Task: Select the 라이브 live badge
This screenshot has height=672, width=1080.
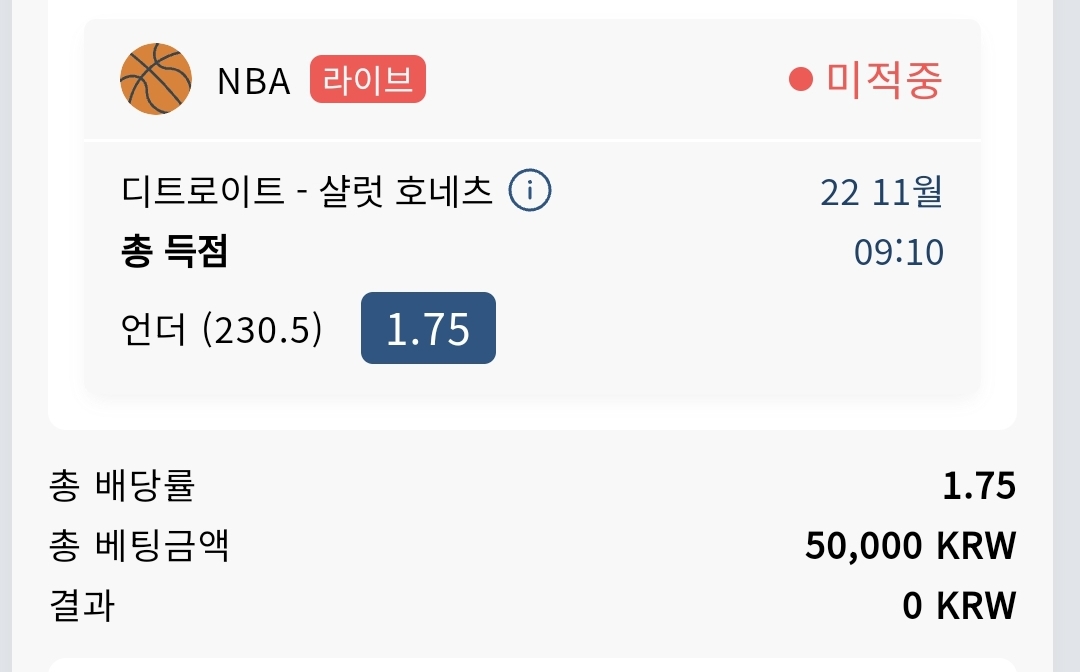Action: point(368,79)
